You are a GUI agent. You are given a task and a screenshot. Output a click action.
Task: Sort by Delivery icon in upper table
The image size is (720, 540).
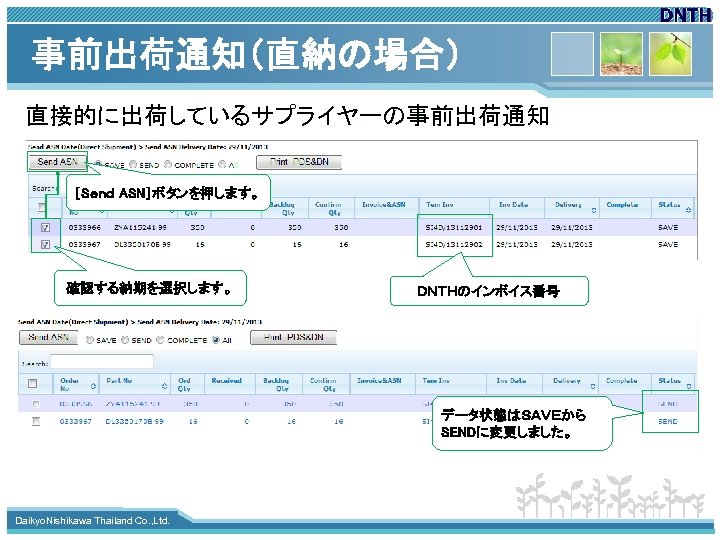(x=594, y=210)
